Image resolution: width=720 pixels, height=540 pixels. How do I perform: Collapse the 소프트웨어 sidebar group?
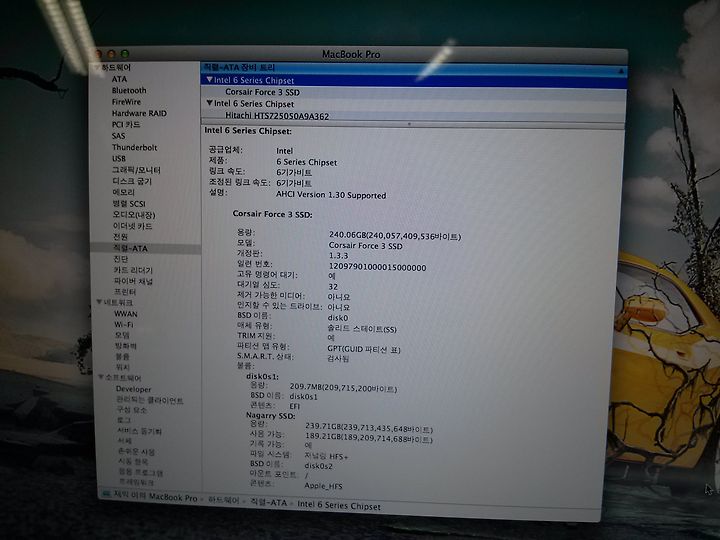101,377
